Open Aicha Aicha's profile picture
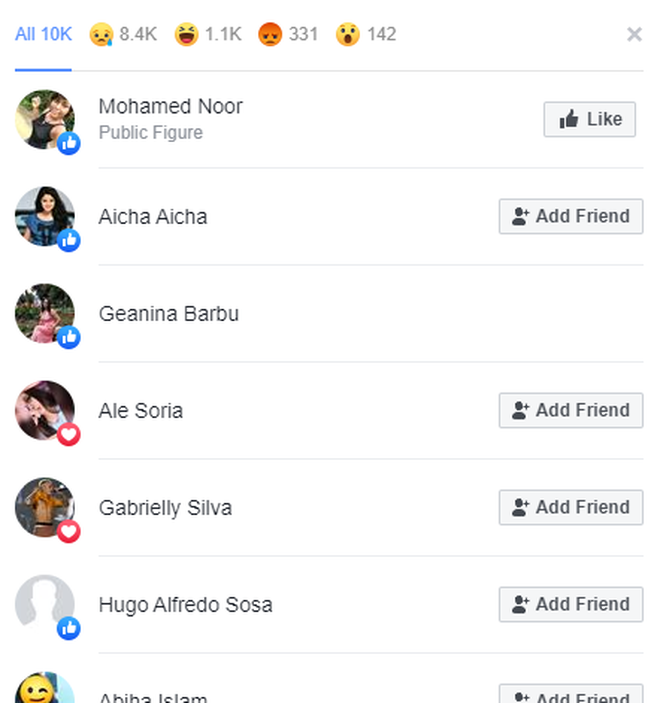 point(45,216)
